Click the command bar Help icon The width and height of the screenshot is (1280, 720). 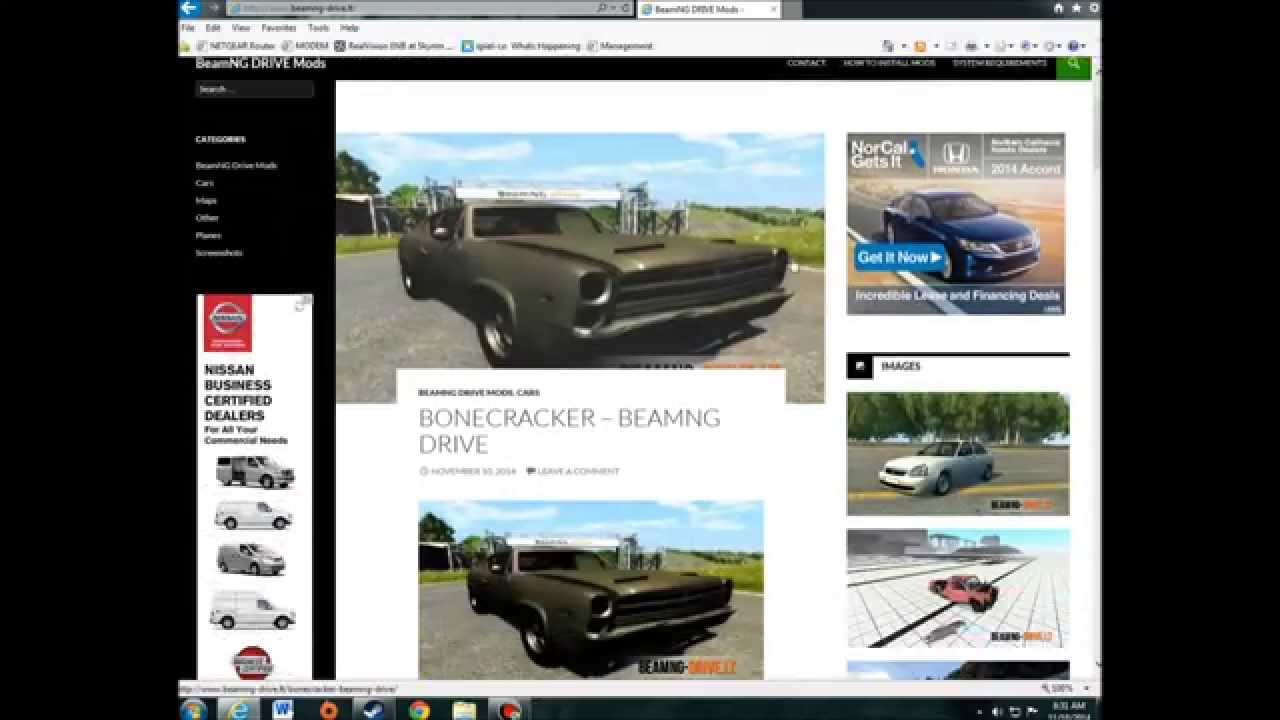tap(1073, 46)
